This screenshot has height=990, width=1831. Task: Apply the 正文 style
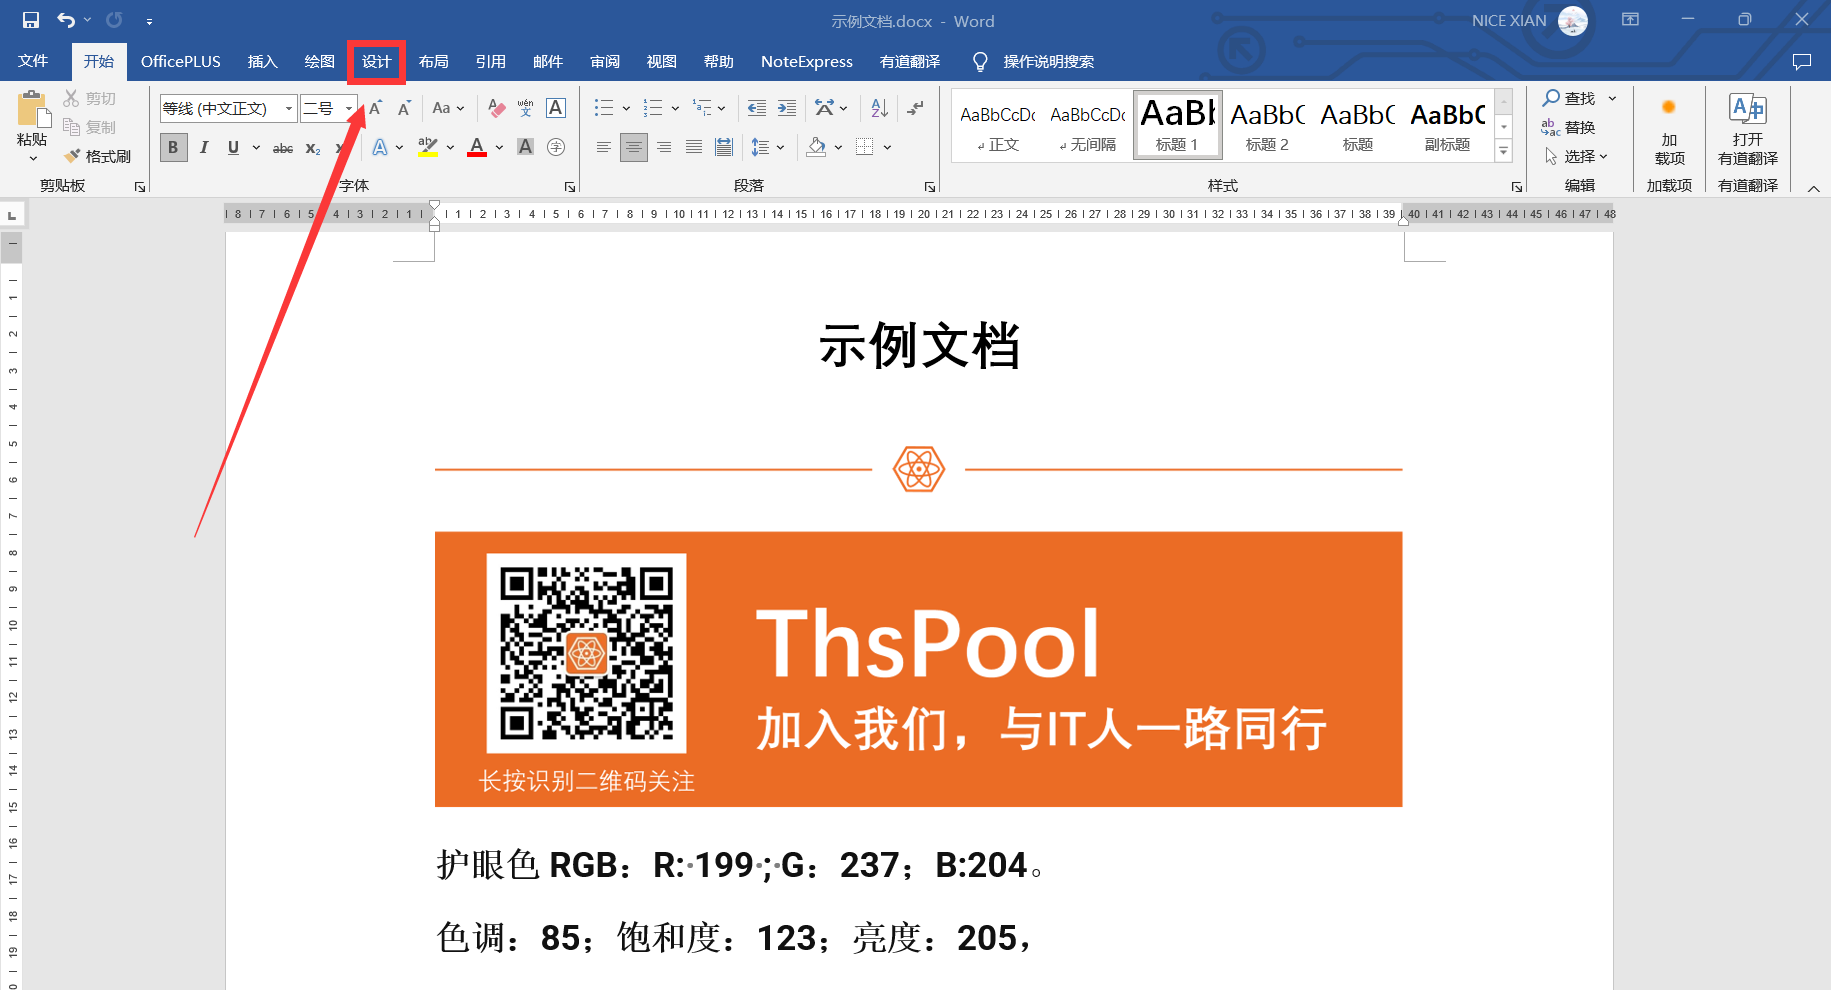(998, 124)
